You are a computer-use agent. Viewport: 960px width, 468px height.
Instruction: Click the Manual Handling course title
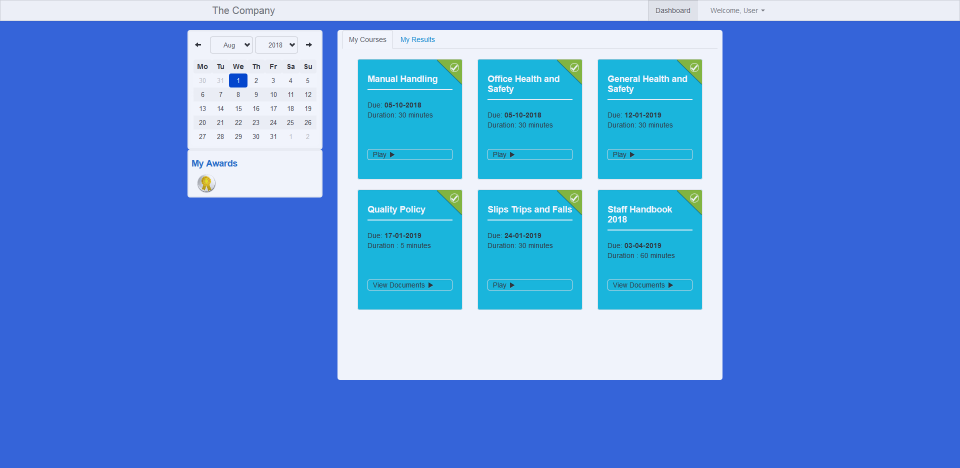click(x=402, y=79)
